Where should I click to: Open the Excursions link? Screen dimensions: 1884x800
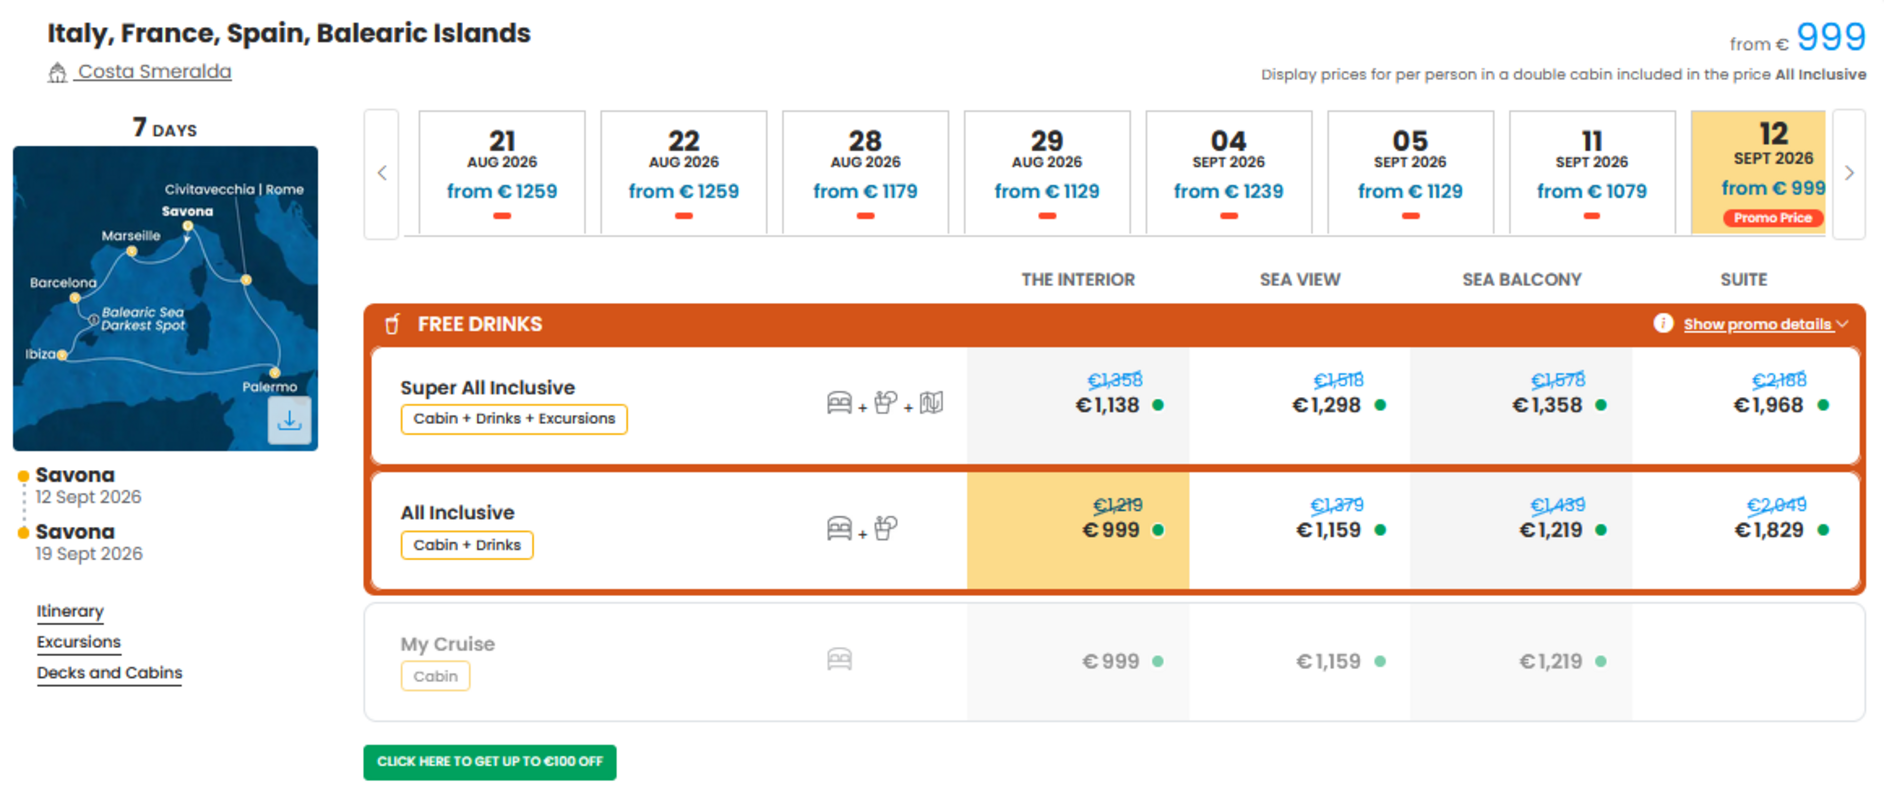(x=79, y=642)
